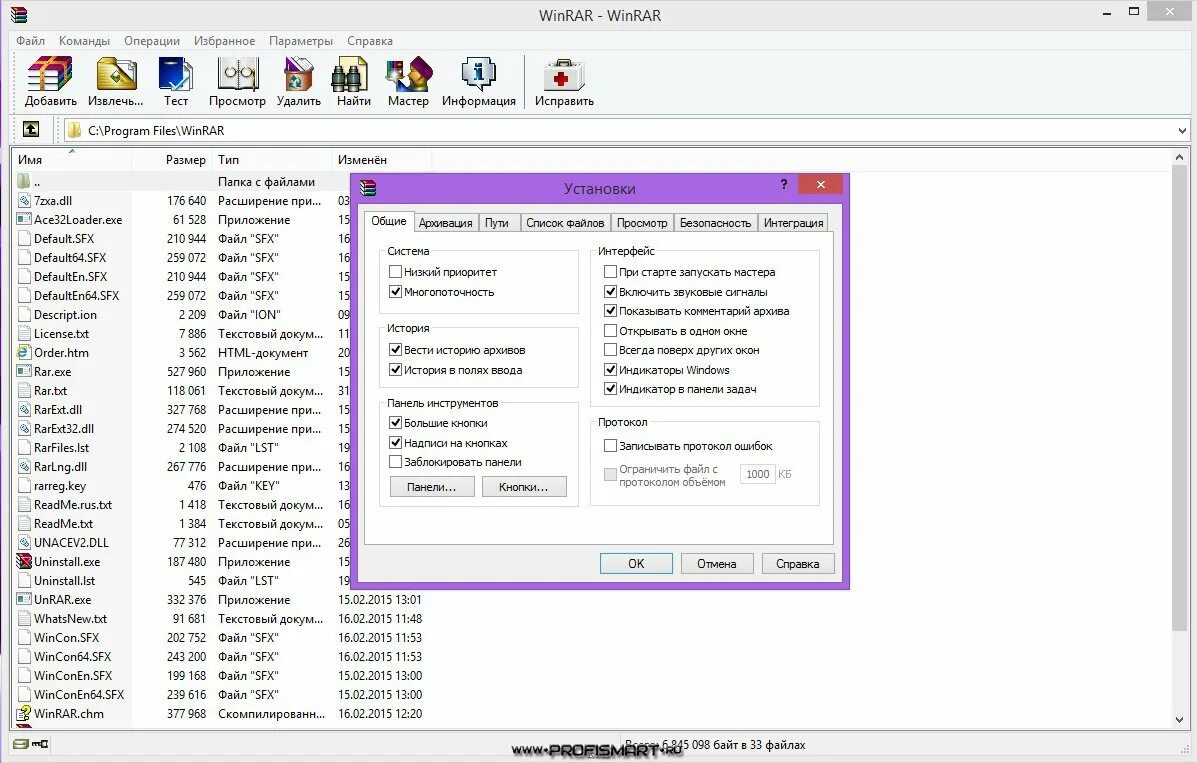Screen dimensions: 1197x763
Task: Open the Кнопки... button
Action: click(x=524, y=487)
